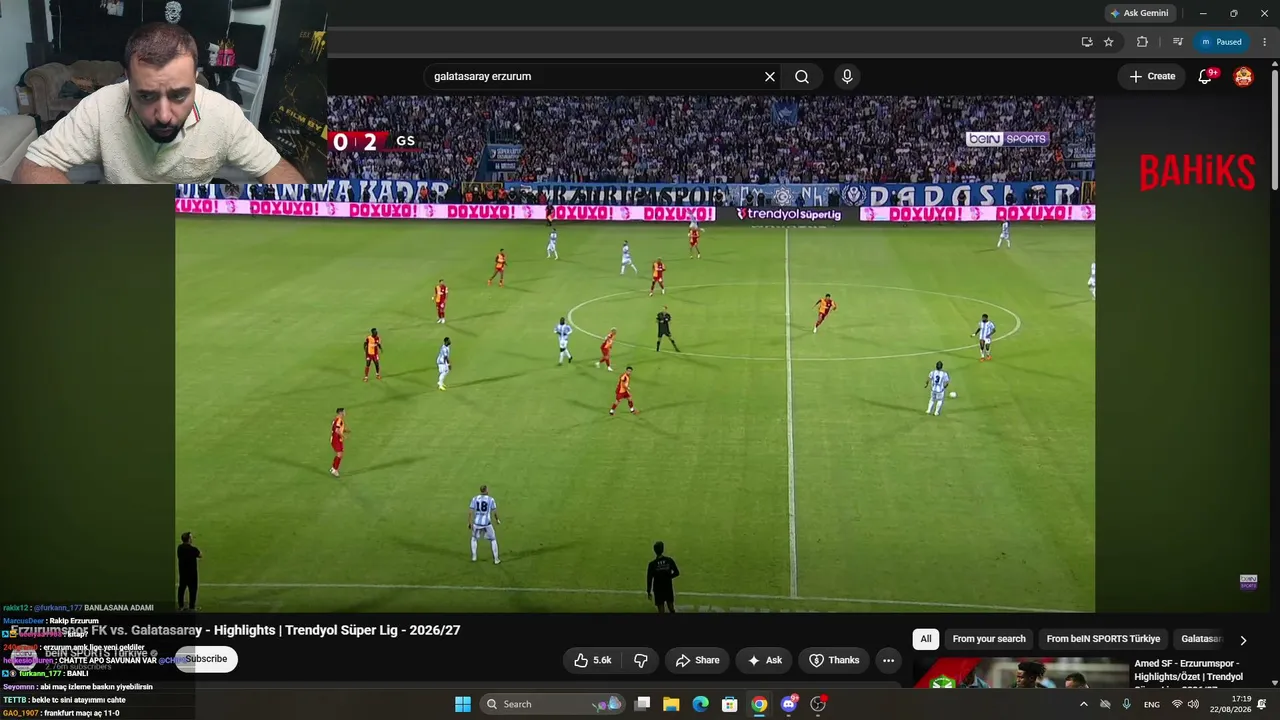Click the YouTube search magnifier button
The width and height of the screenshot is (1280, 720).
(x=802, y=77)
